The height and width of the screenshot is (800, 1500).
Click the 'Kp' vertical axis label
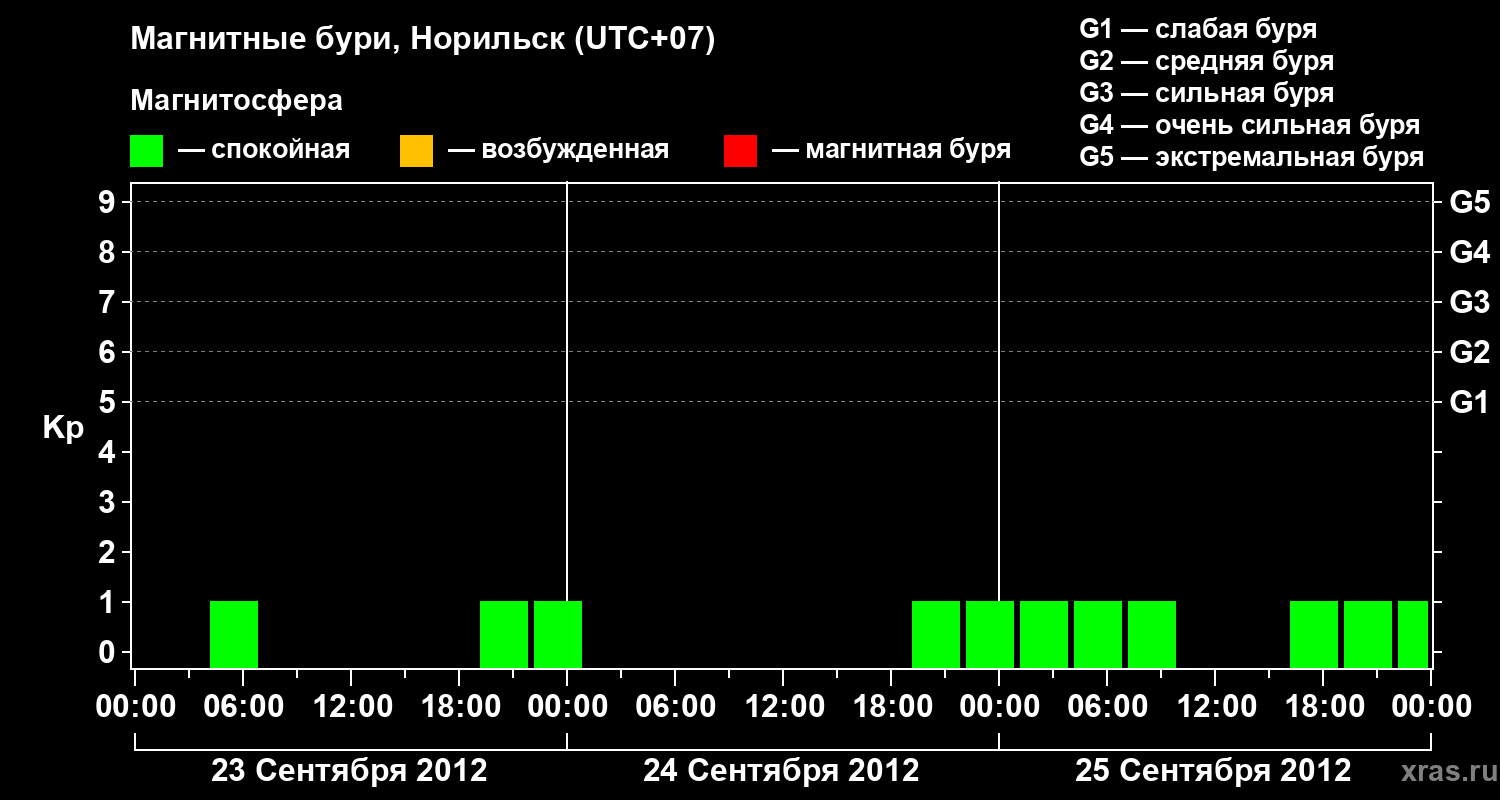point(63,428)
